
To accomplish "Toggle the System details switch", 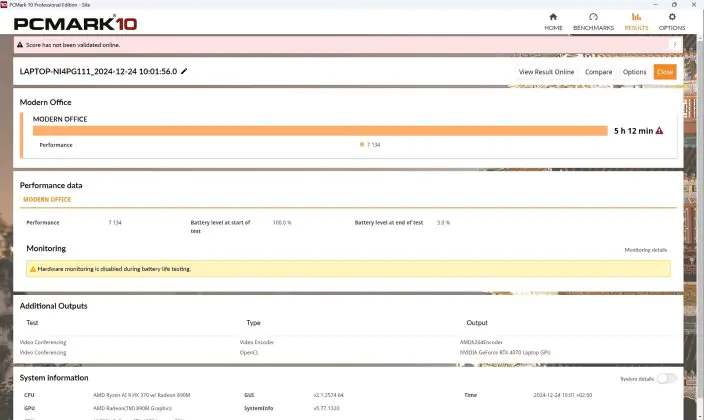I will coord(666,379).
